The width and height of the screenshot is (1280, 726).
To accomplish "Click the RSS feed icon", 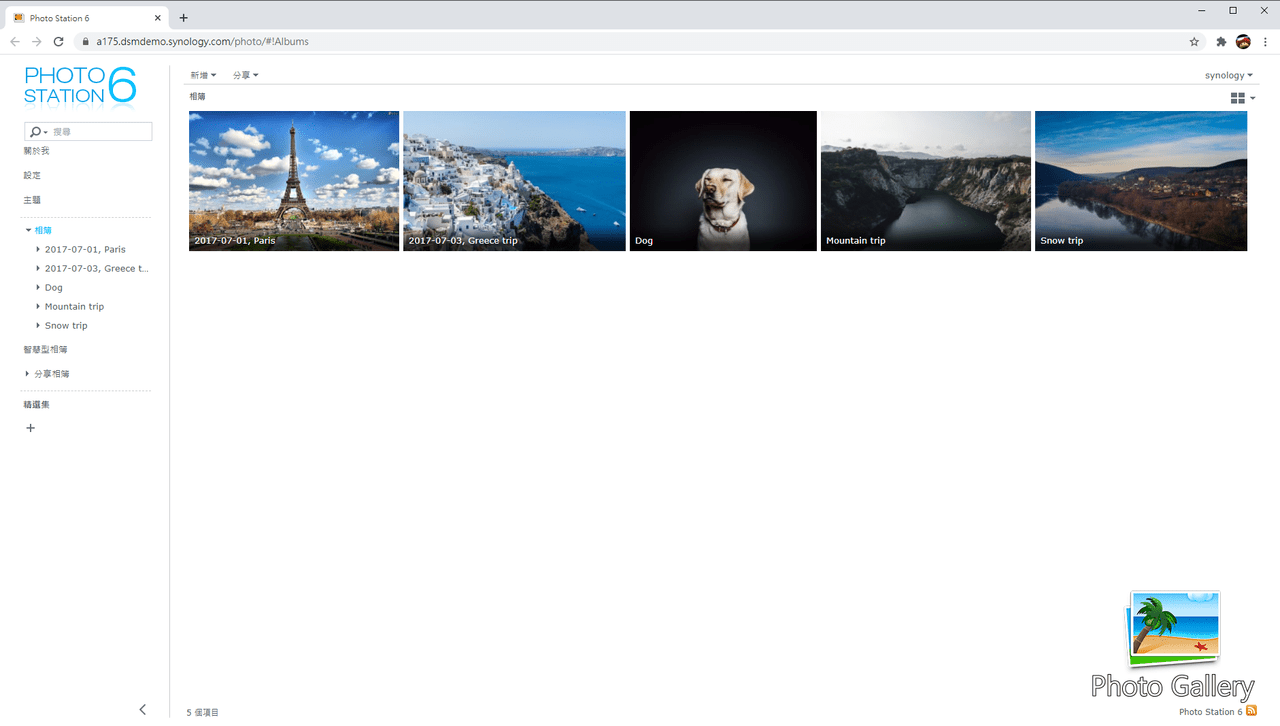I will 1251,711.
